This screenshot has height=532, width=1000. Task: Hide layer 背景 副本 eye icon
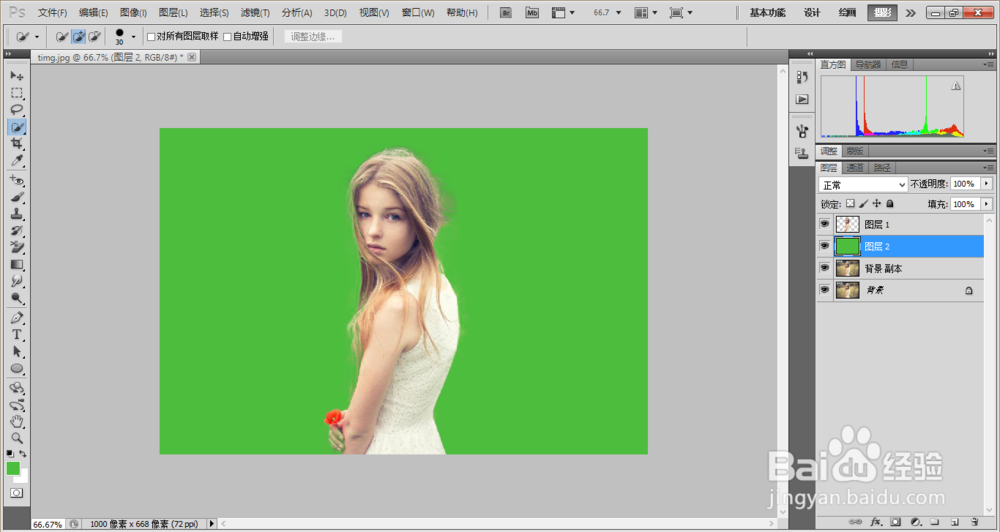coord(825,268)
